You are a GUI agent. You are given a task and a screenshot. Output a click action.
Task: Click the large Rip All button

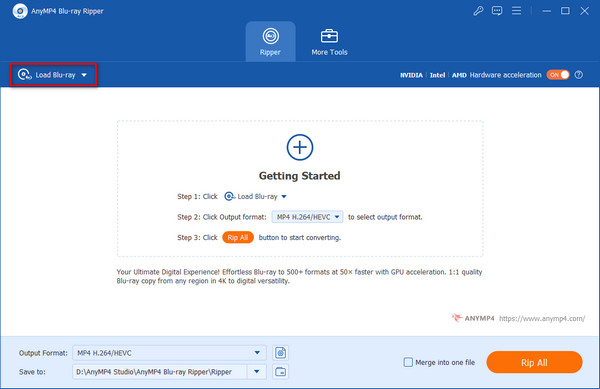click(534, 362)
